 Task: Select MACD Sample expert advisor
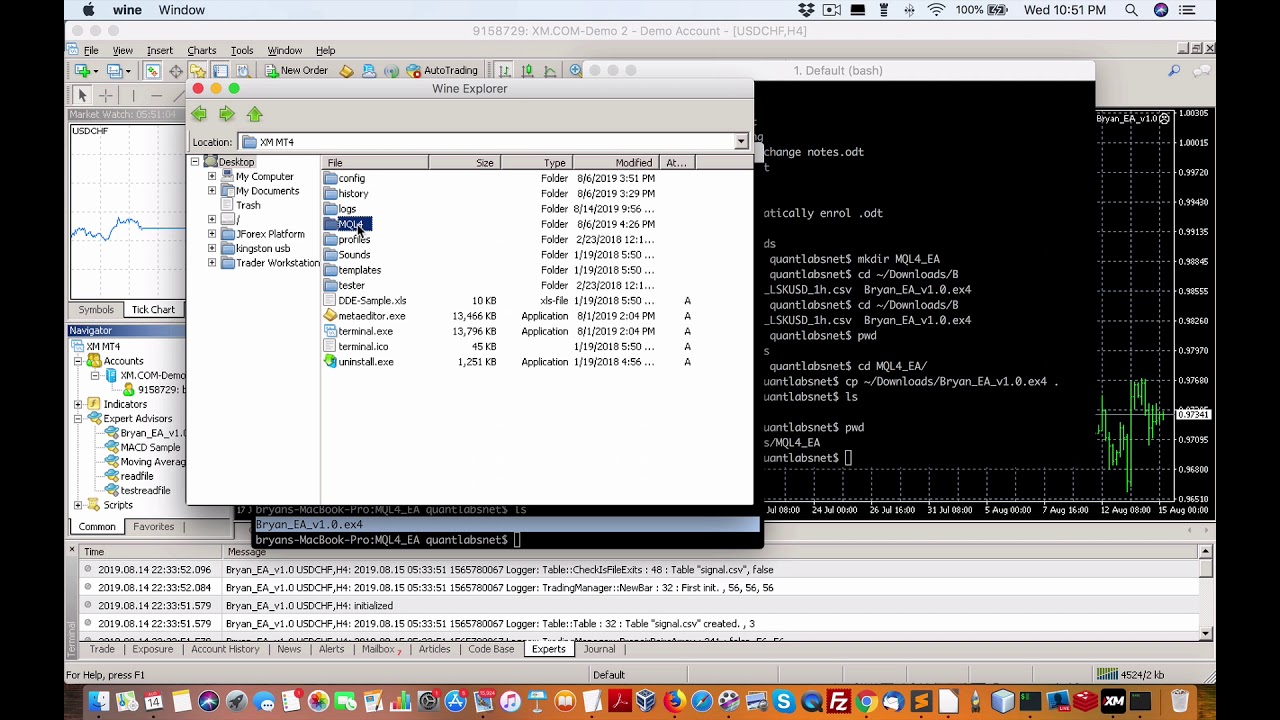142,448
